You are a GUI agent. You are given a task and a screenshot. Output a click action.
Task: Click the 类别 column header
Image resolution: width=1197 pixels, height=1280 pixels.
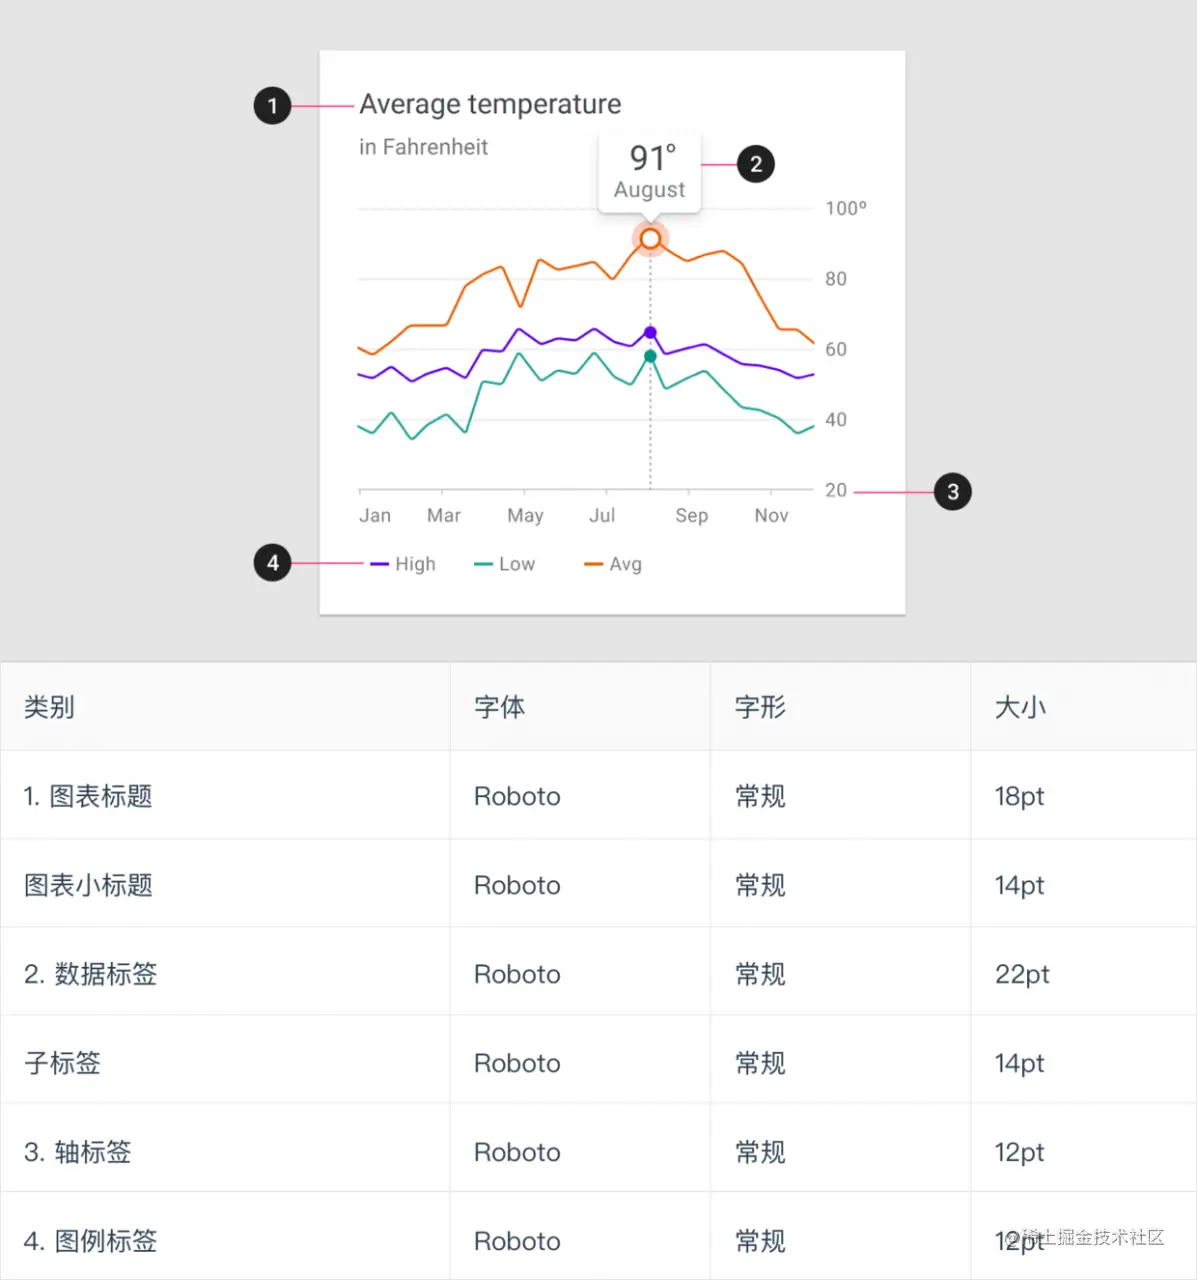tap(48, 707)
